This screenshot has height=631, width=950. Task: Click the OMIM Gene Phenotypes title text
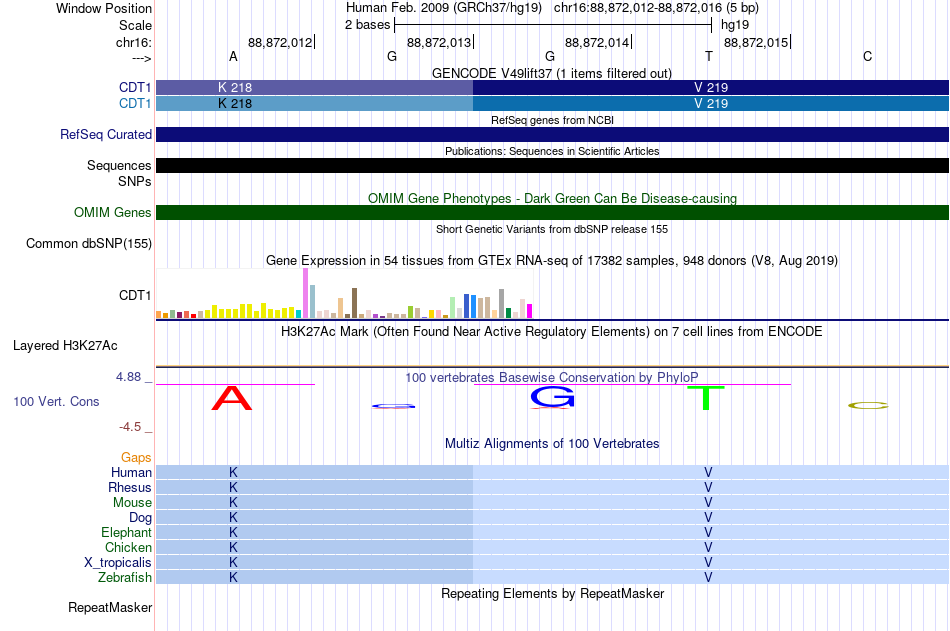pyautogui.click(x=552, y=199)
